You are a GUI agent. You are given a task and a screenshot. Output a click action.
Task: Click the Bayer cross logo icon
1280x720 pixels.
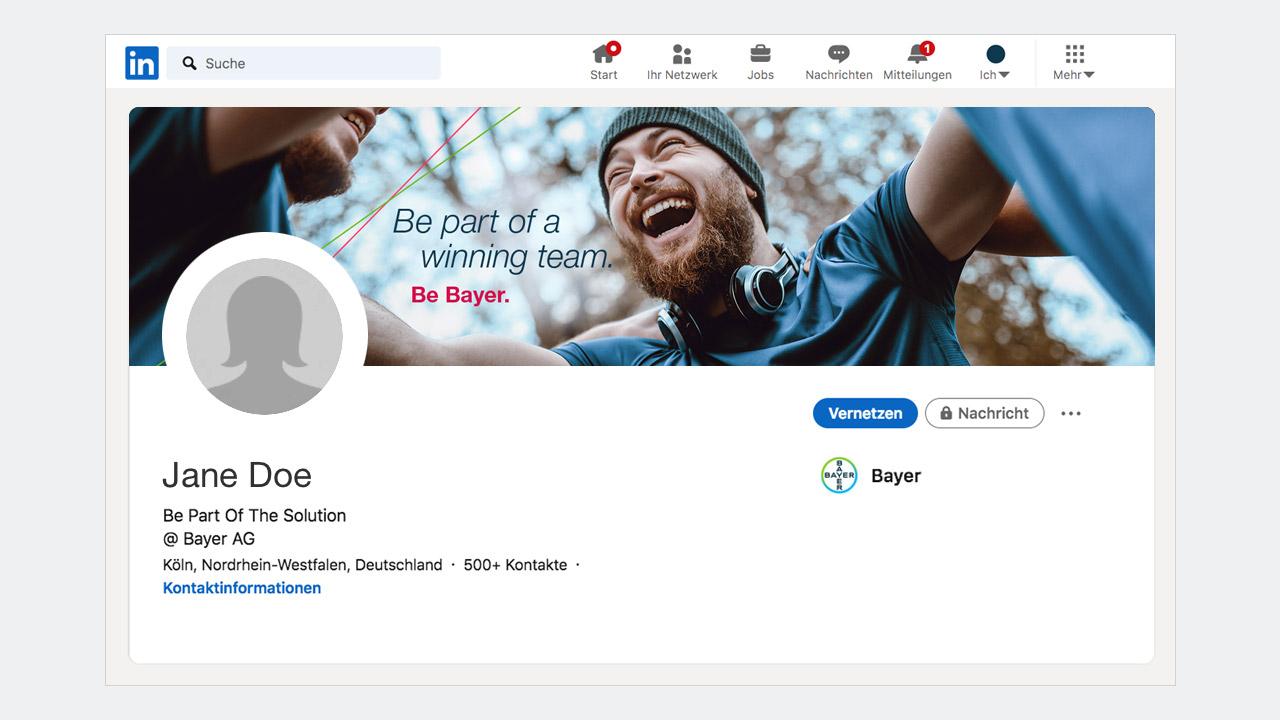click(x=839, y=475)
